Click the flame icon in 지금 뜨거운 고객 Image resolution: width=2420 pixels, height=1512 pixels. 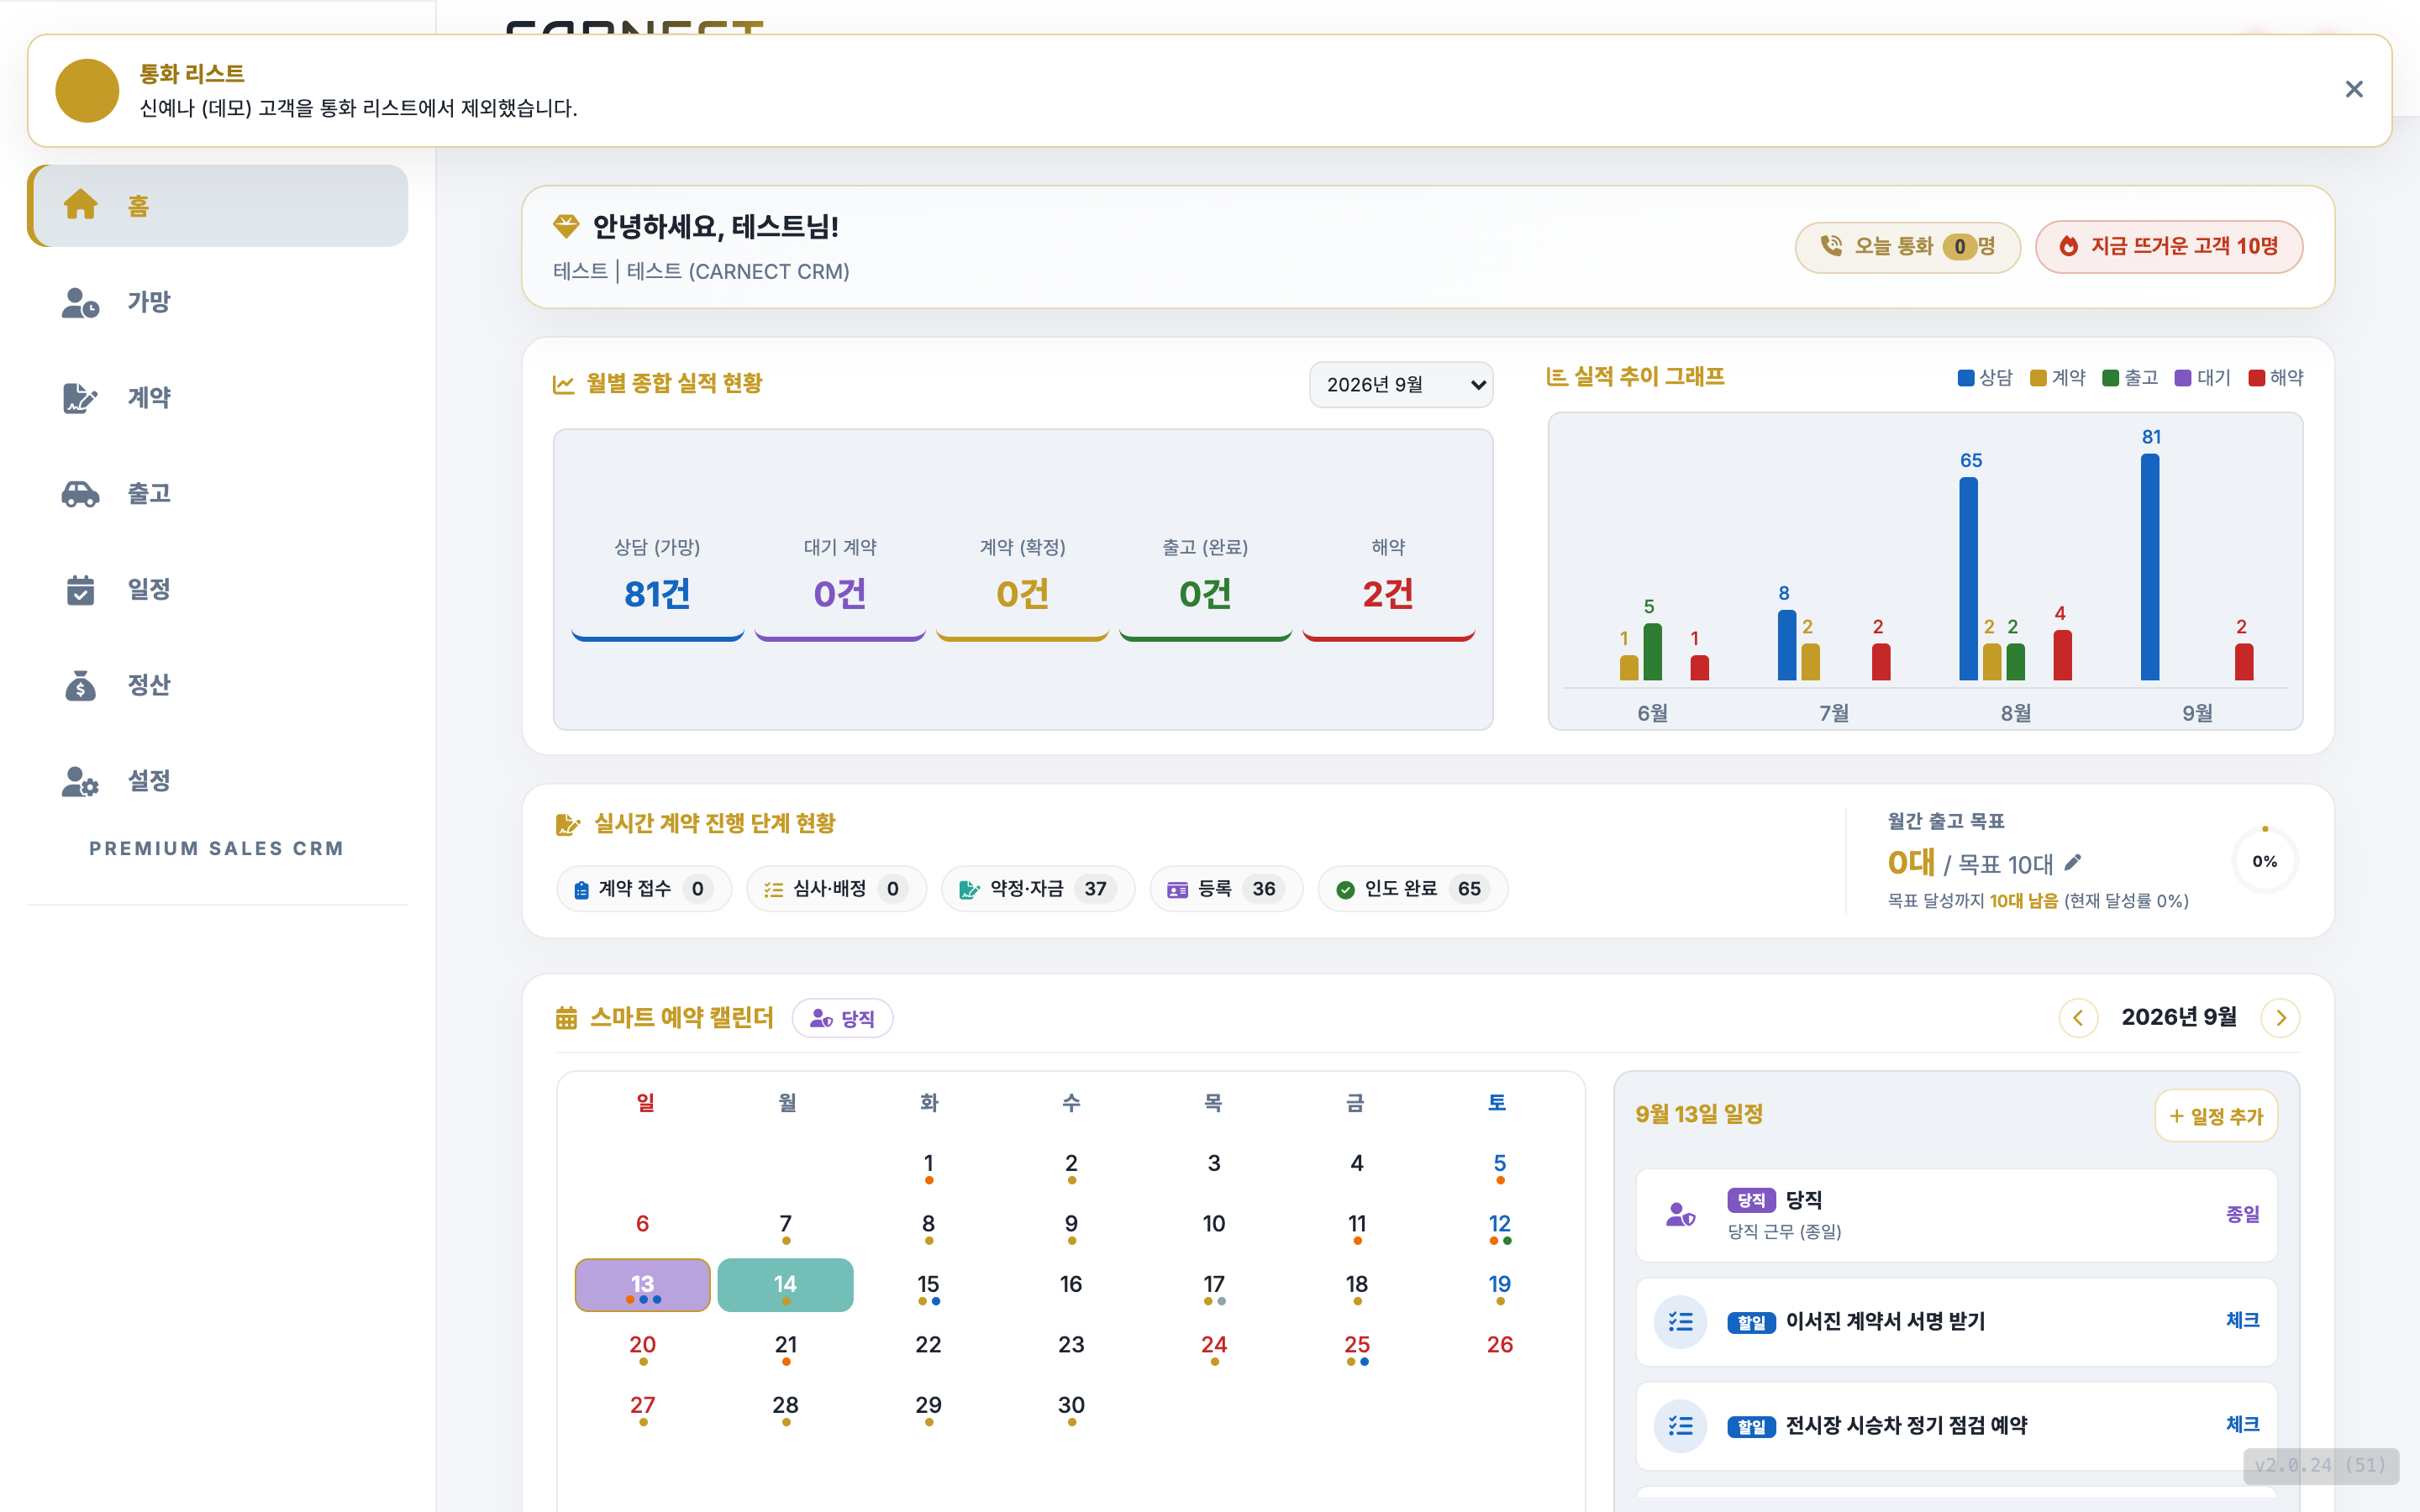pyautogui.click(x=2069, y=246)
